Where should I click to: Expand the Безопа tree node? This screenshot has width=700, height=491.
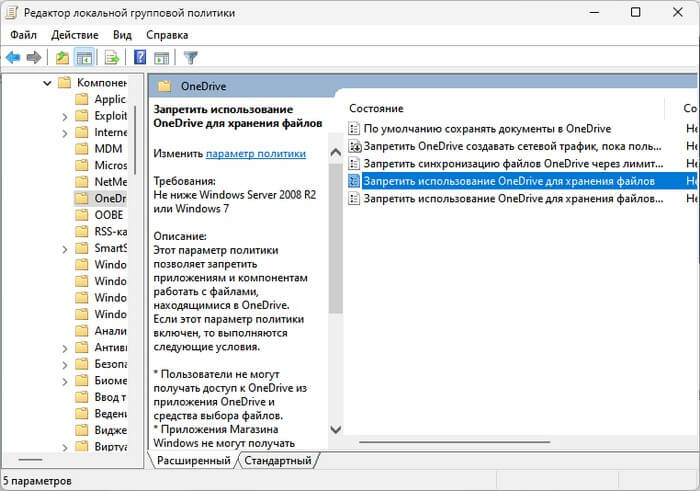(65, 365)
